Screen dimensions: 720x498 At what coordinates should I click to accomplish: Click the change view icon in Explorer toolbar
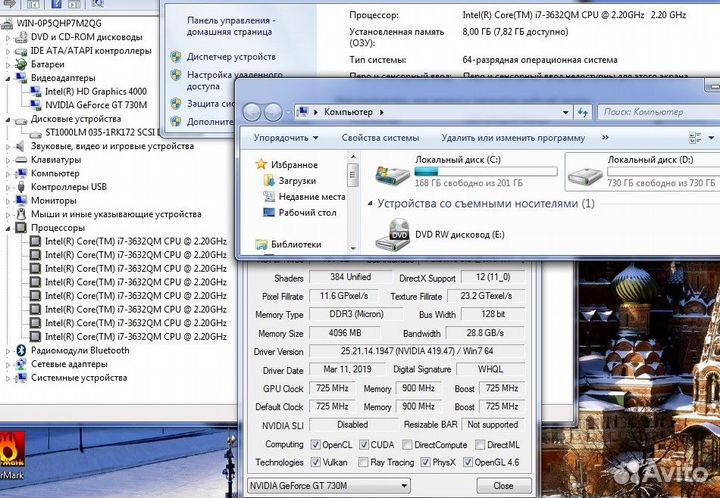695,138
